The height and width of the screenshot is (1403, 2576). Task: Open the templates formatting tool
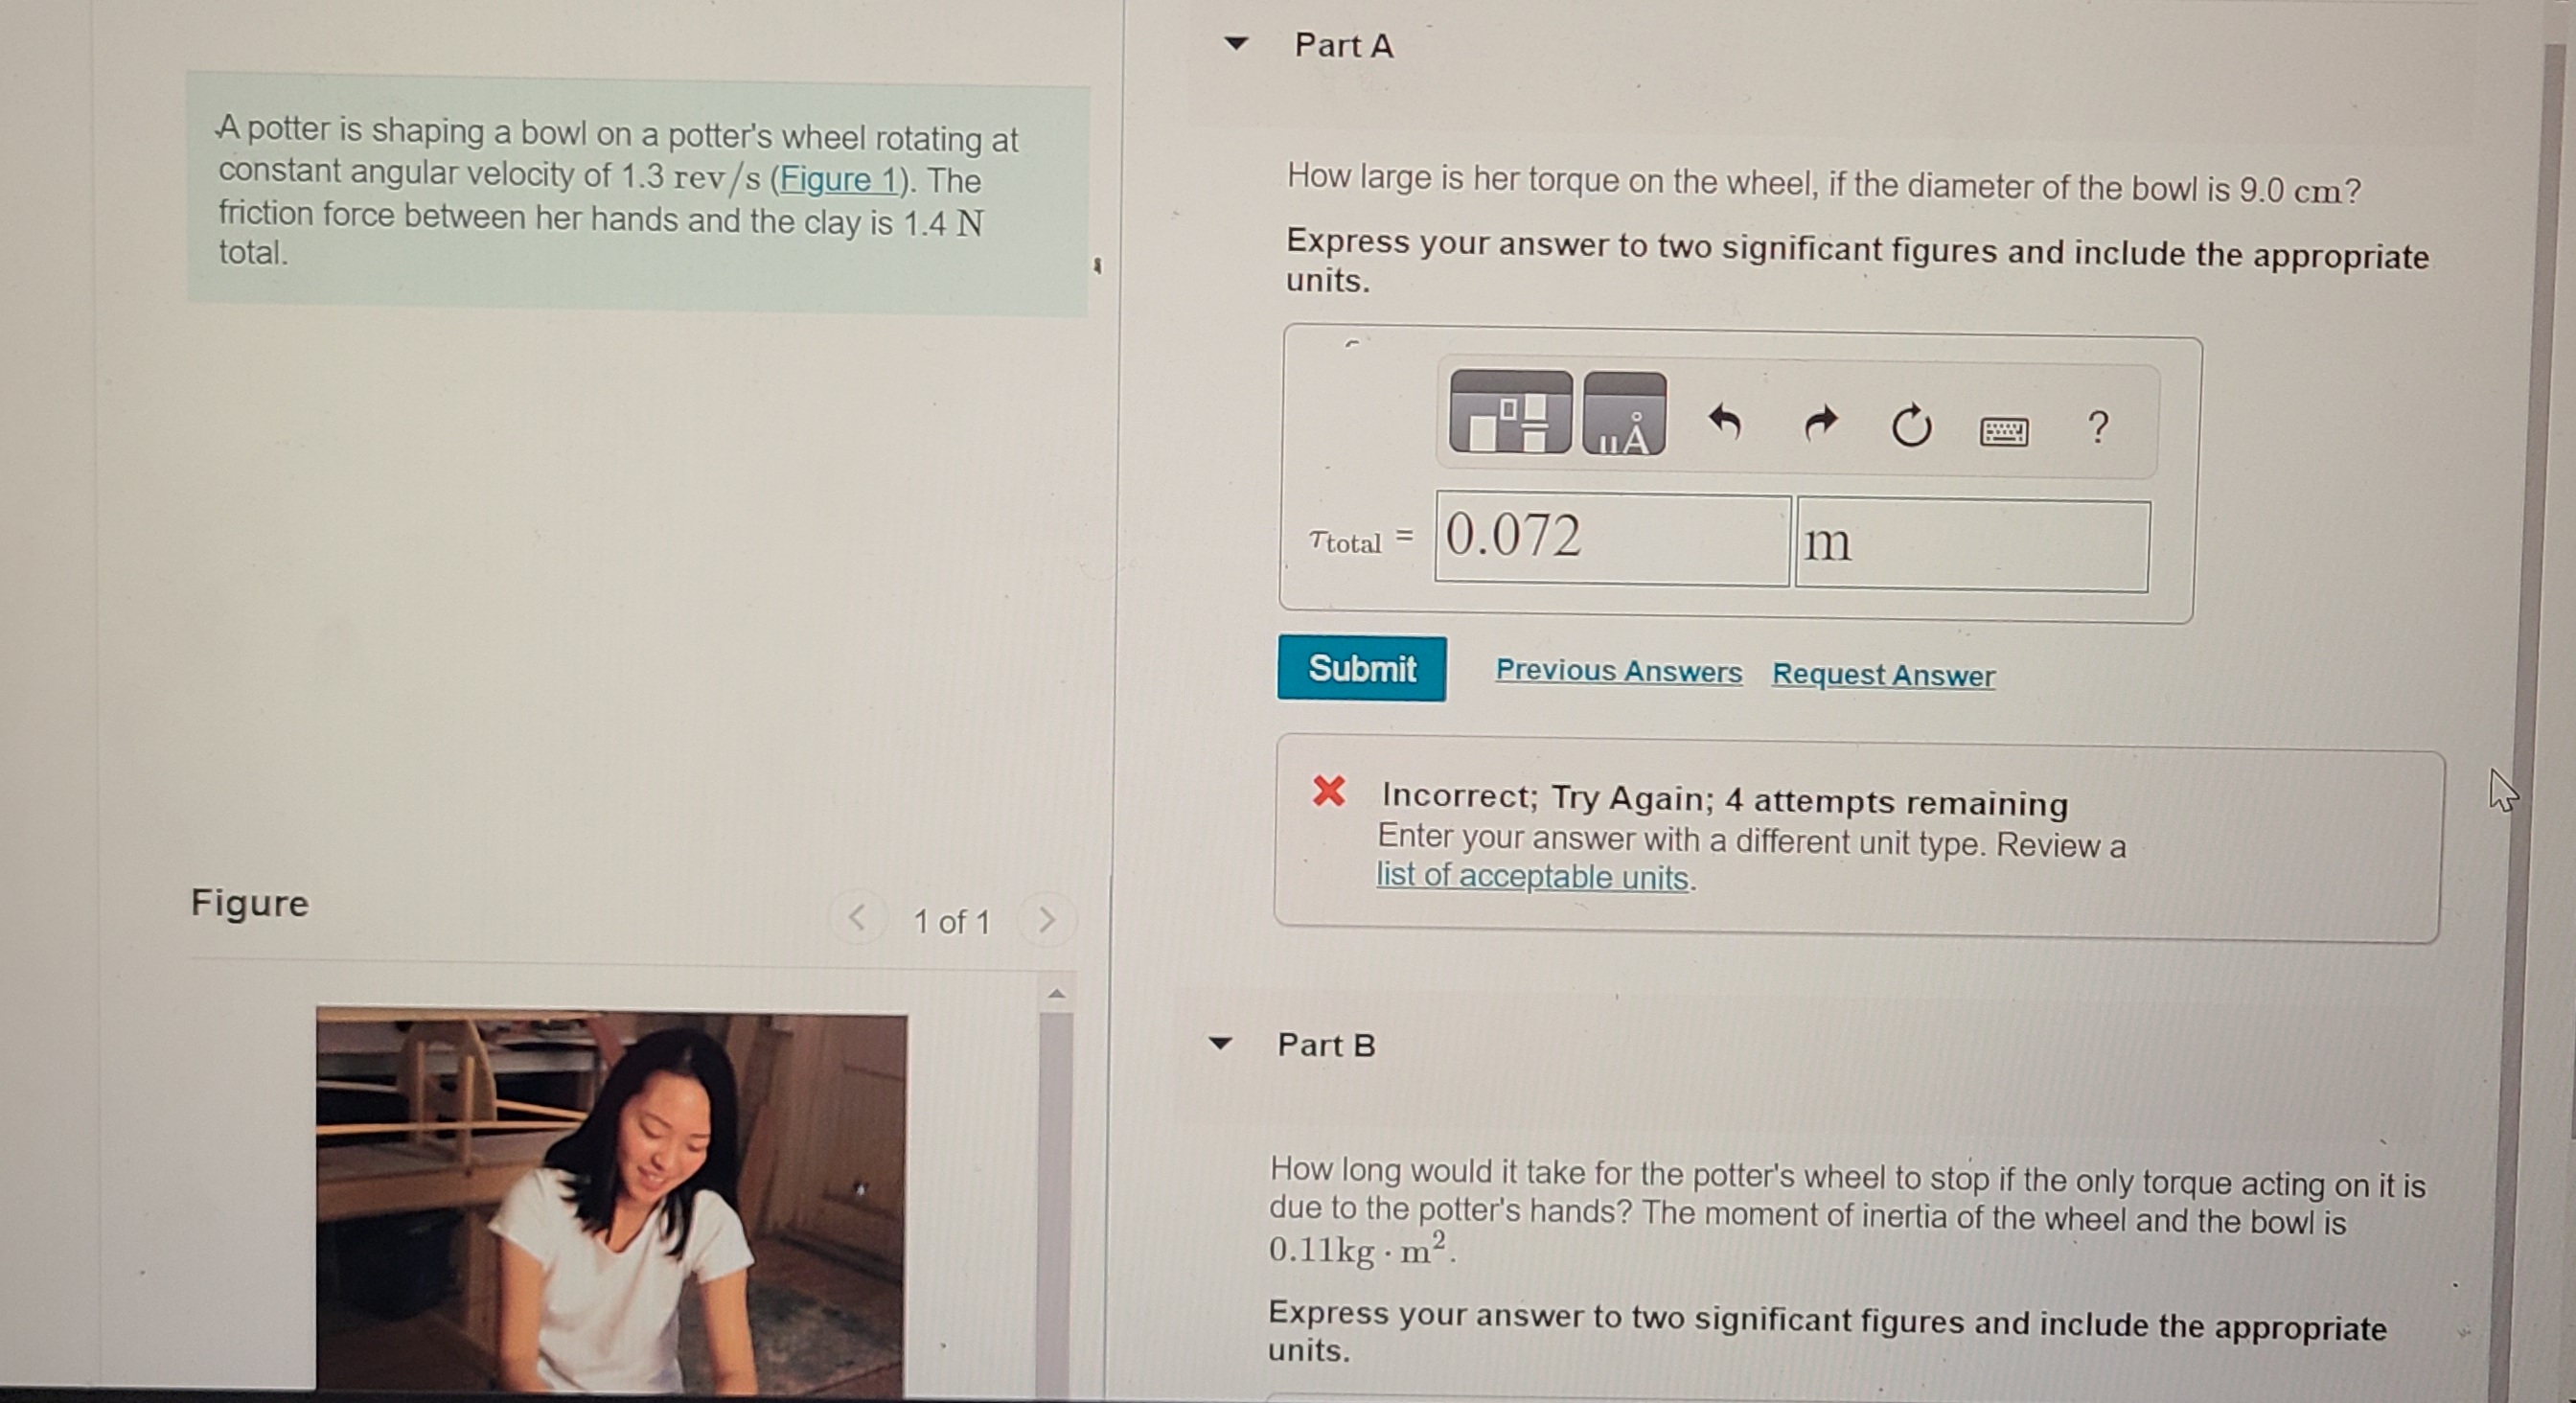point(1509,413)
